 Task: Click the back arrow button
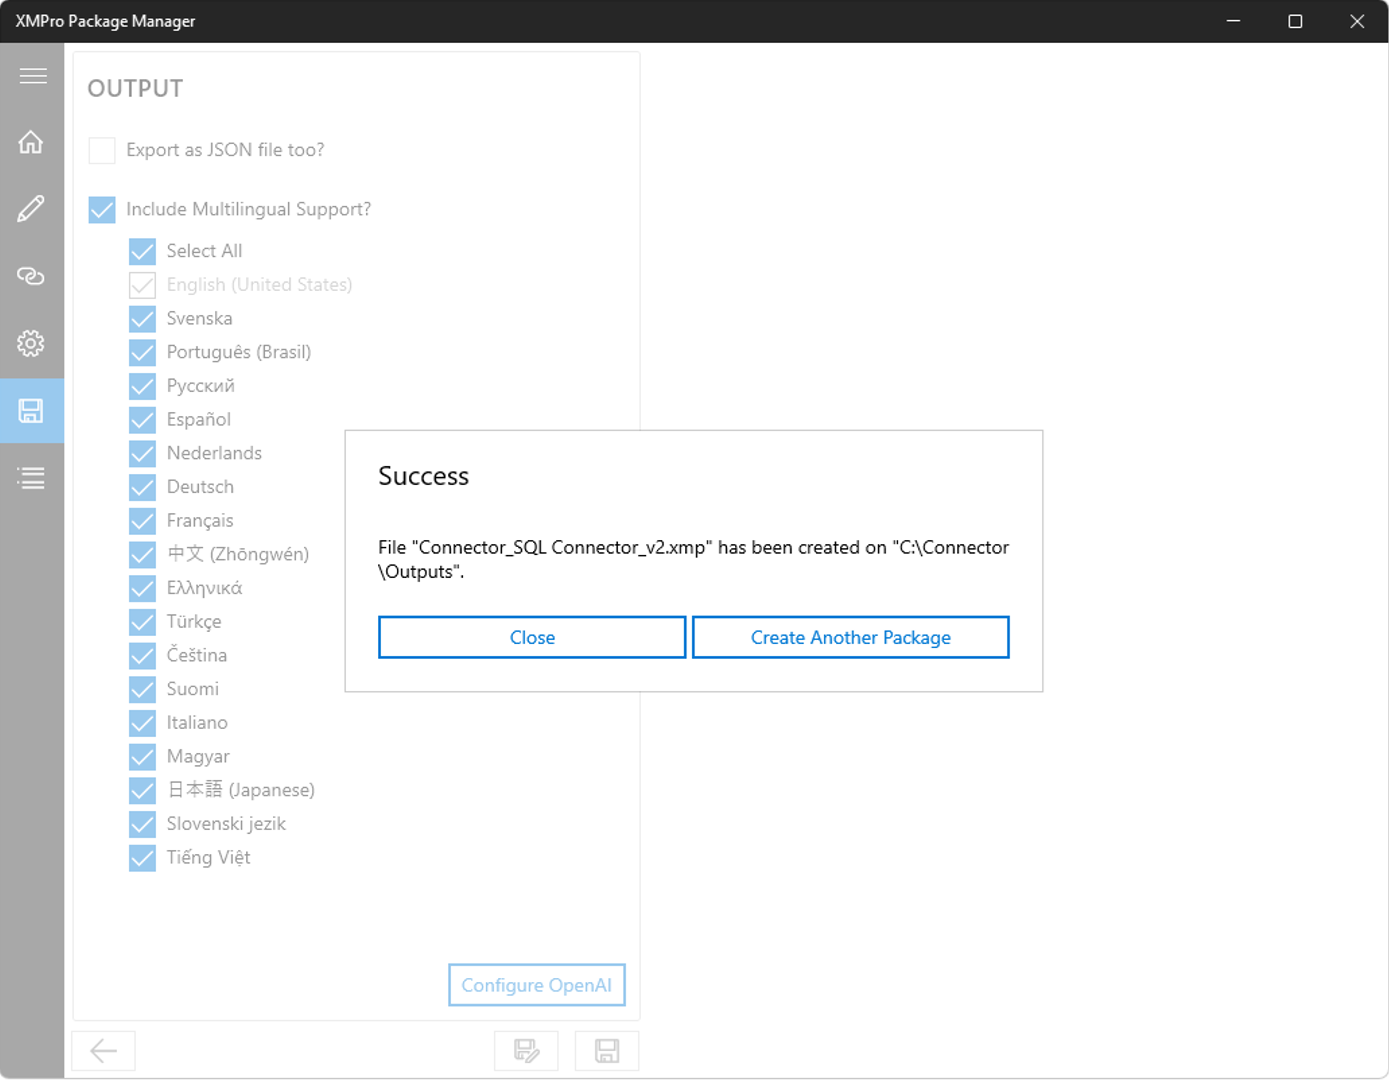[x=104, y=1051]
